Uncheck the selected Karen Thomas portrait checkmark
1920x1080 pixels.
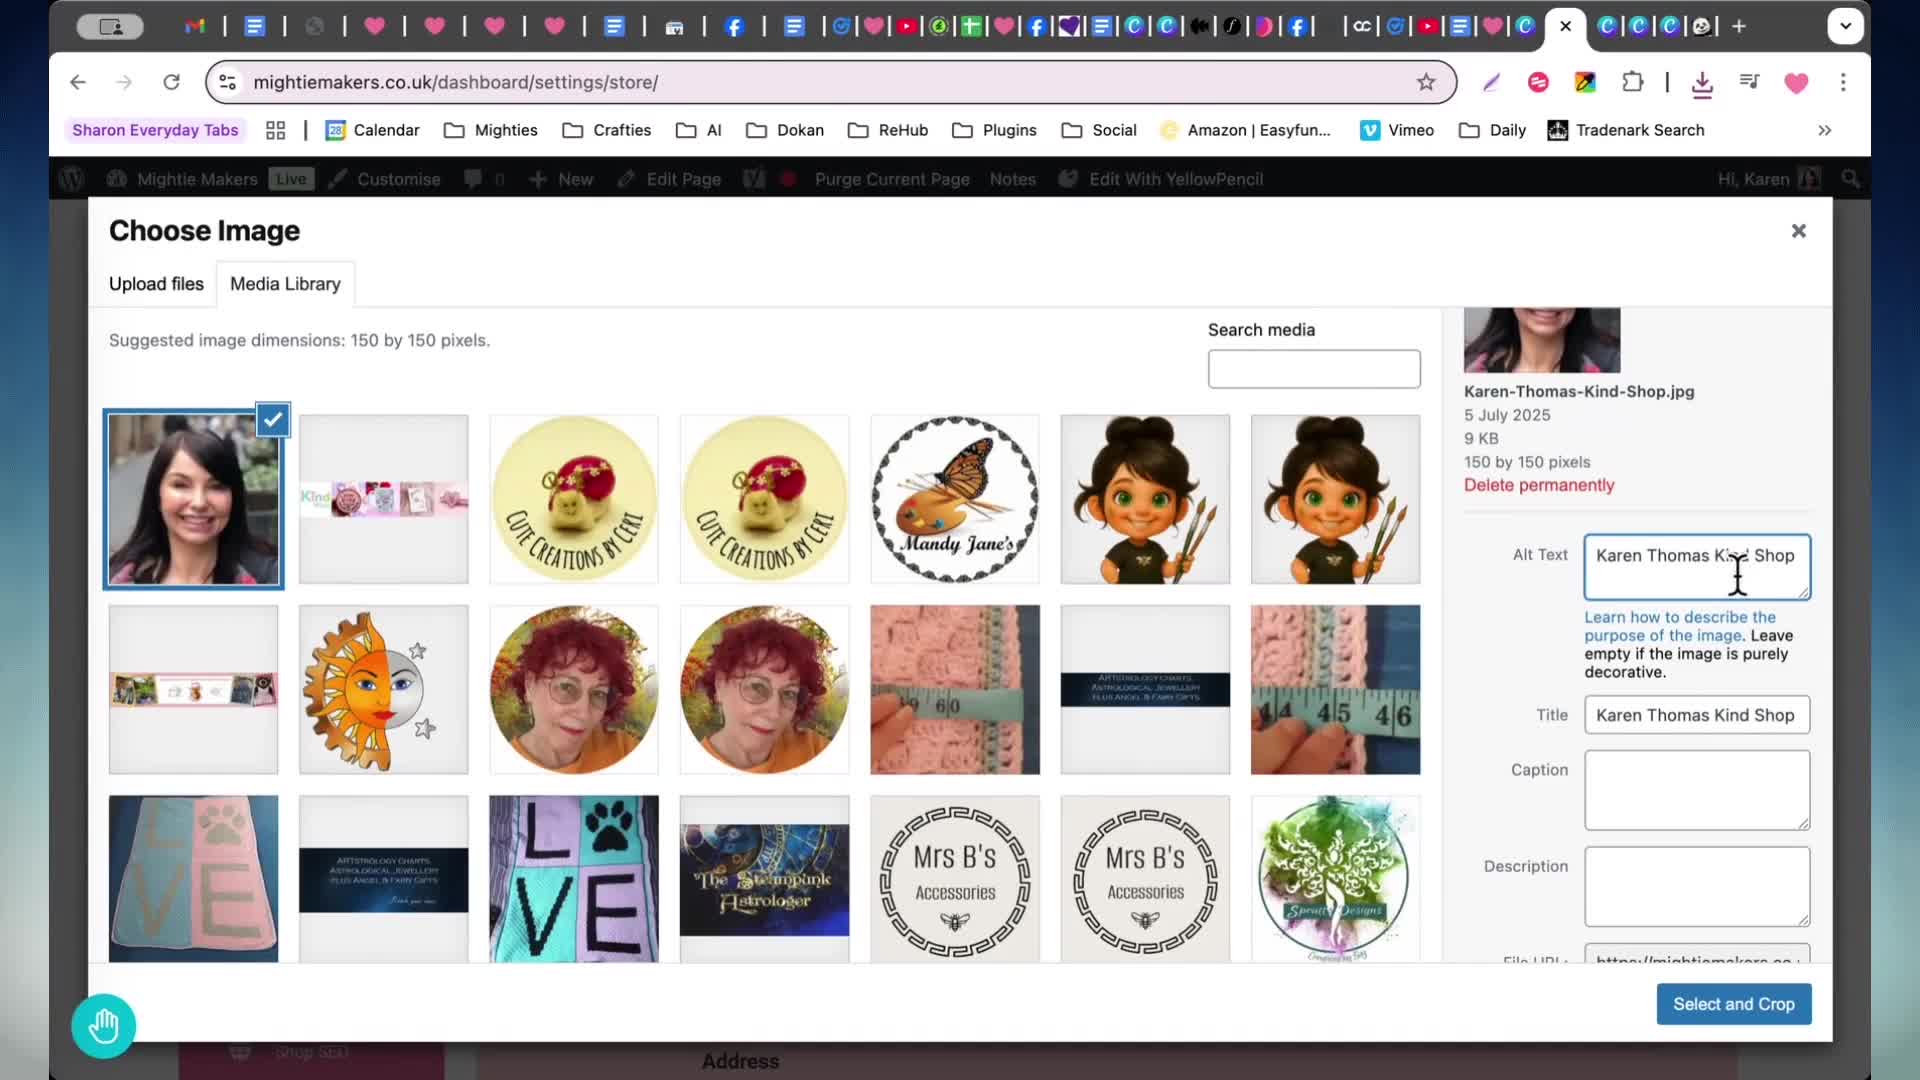tap(273, 419)
